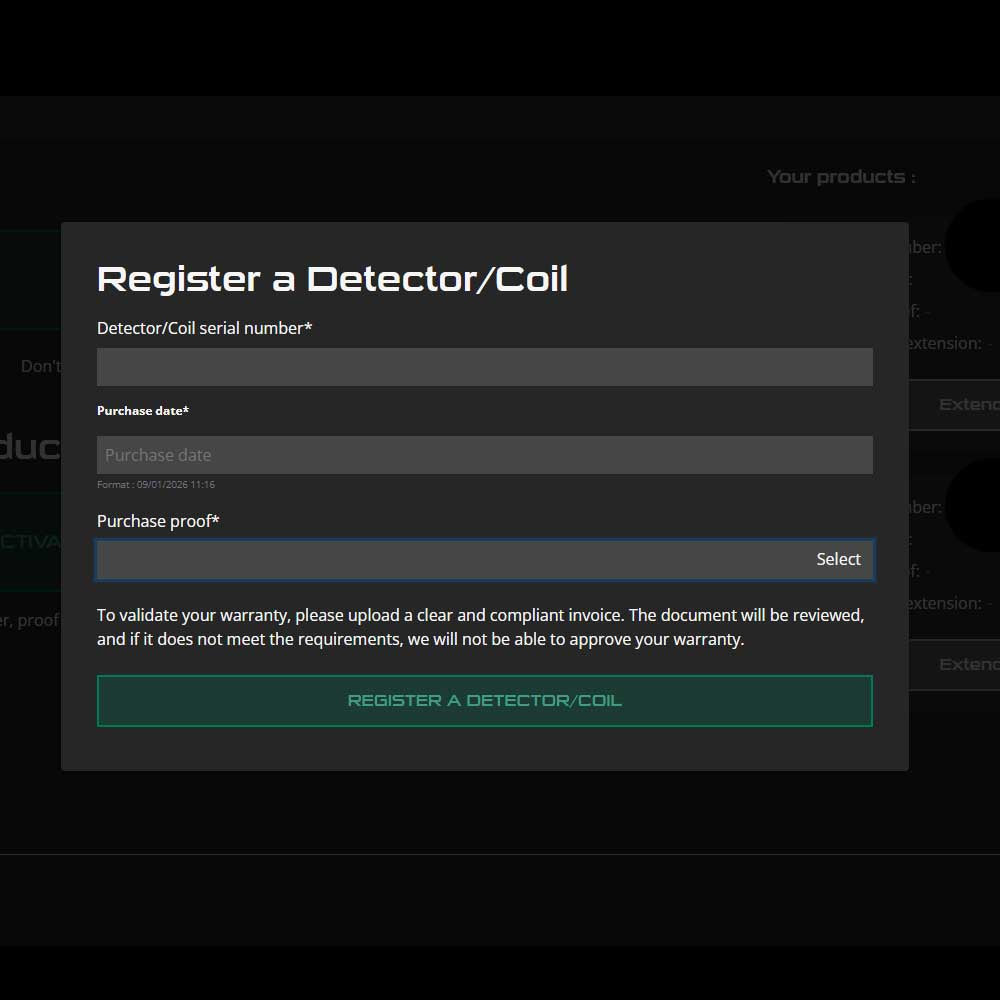Submit with Register a Detector/Coil button
The width and height of the screenshot is (1000, 1000).
(484, 701)
